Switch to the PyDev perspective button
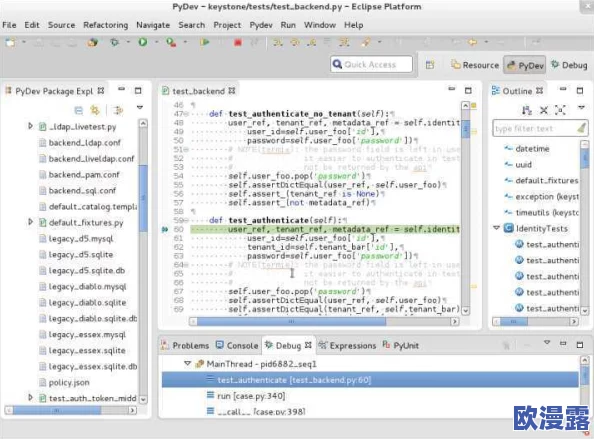Screen dimensions: 594x439 pos(525,65)
